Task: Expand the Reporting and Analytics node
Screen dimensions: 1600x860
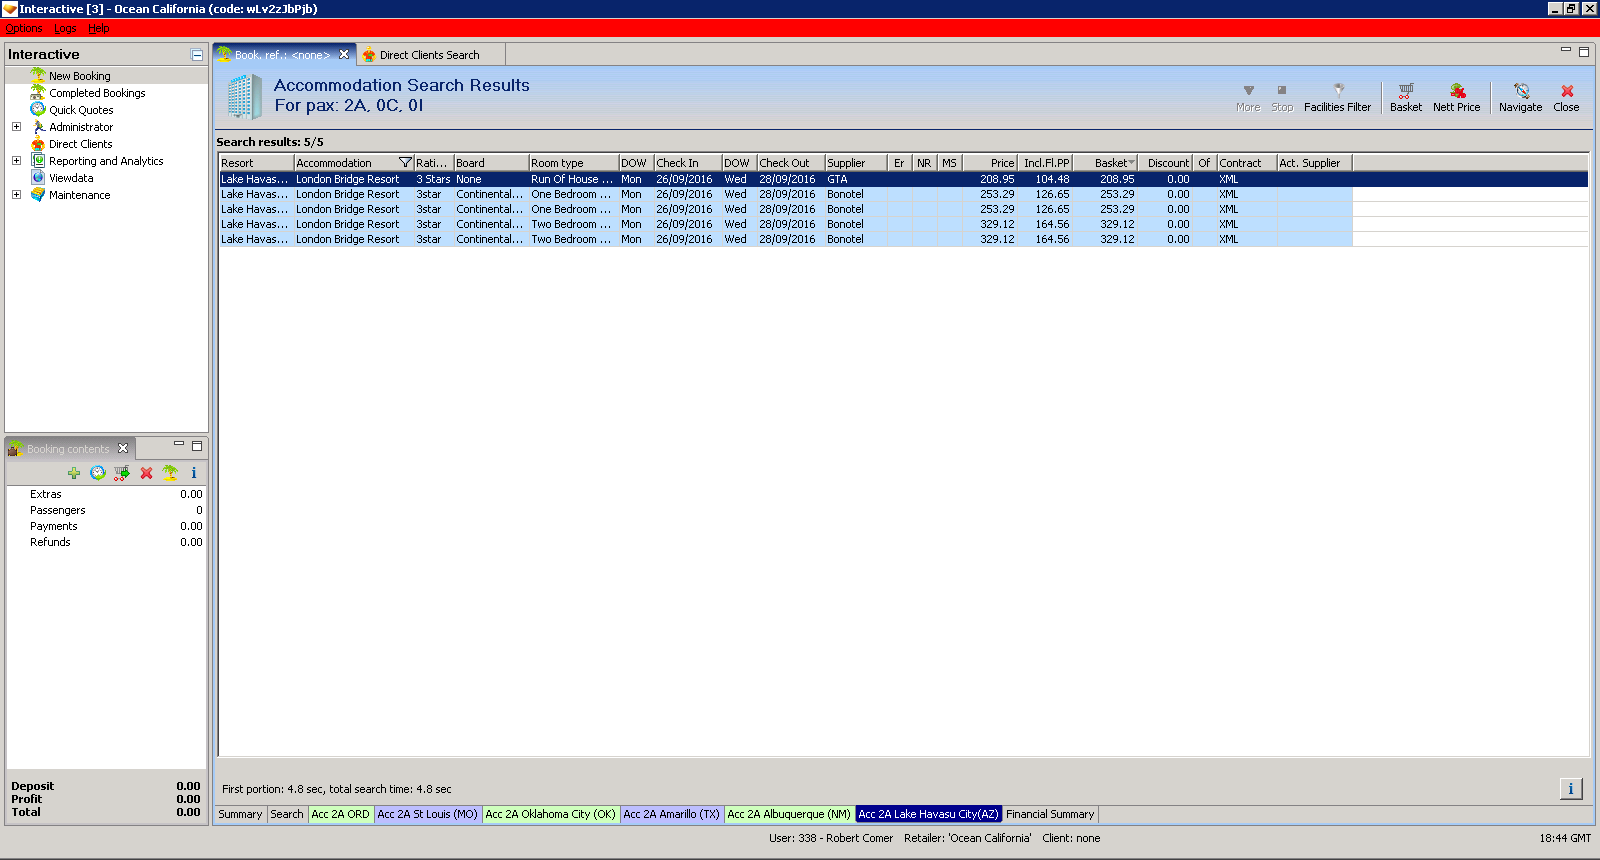Action: click(16, 161)
